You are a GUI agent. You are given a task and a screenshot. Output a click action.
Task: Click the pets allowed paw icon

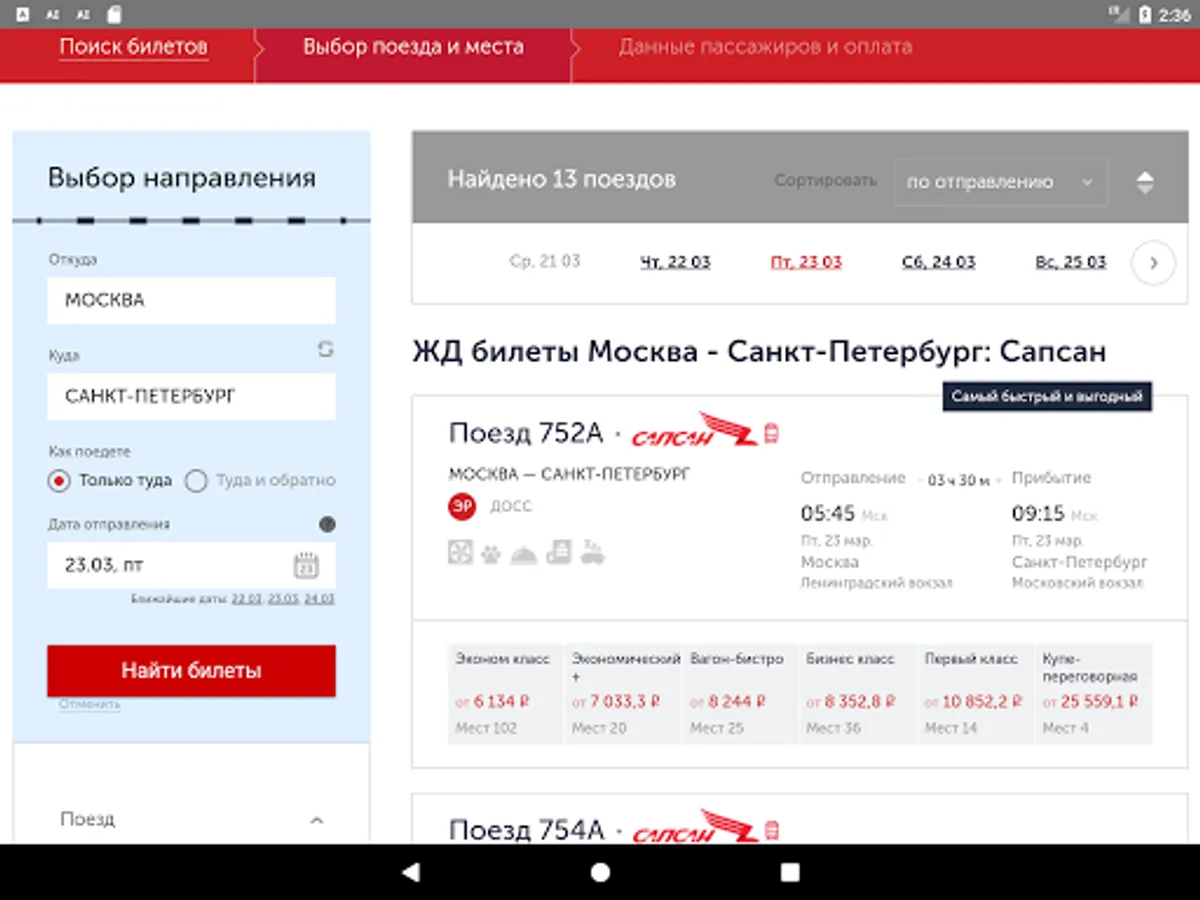[490, 553]
